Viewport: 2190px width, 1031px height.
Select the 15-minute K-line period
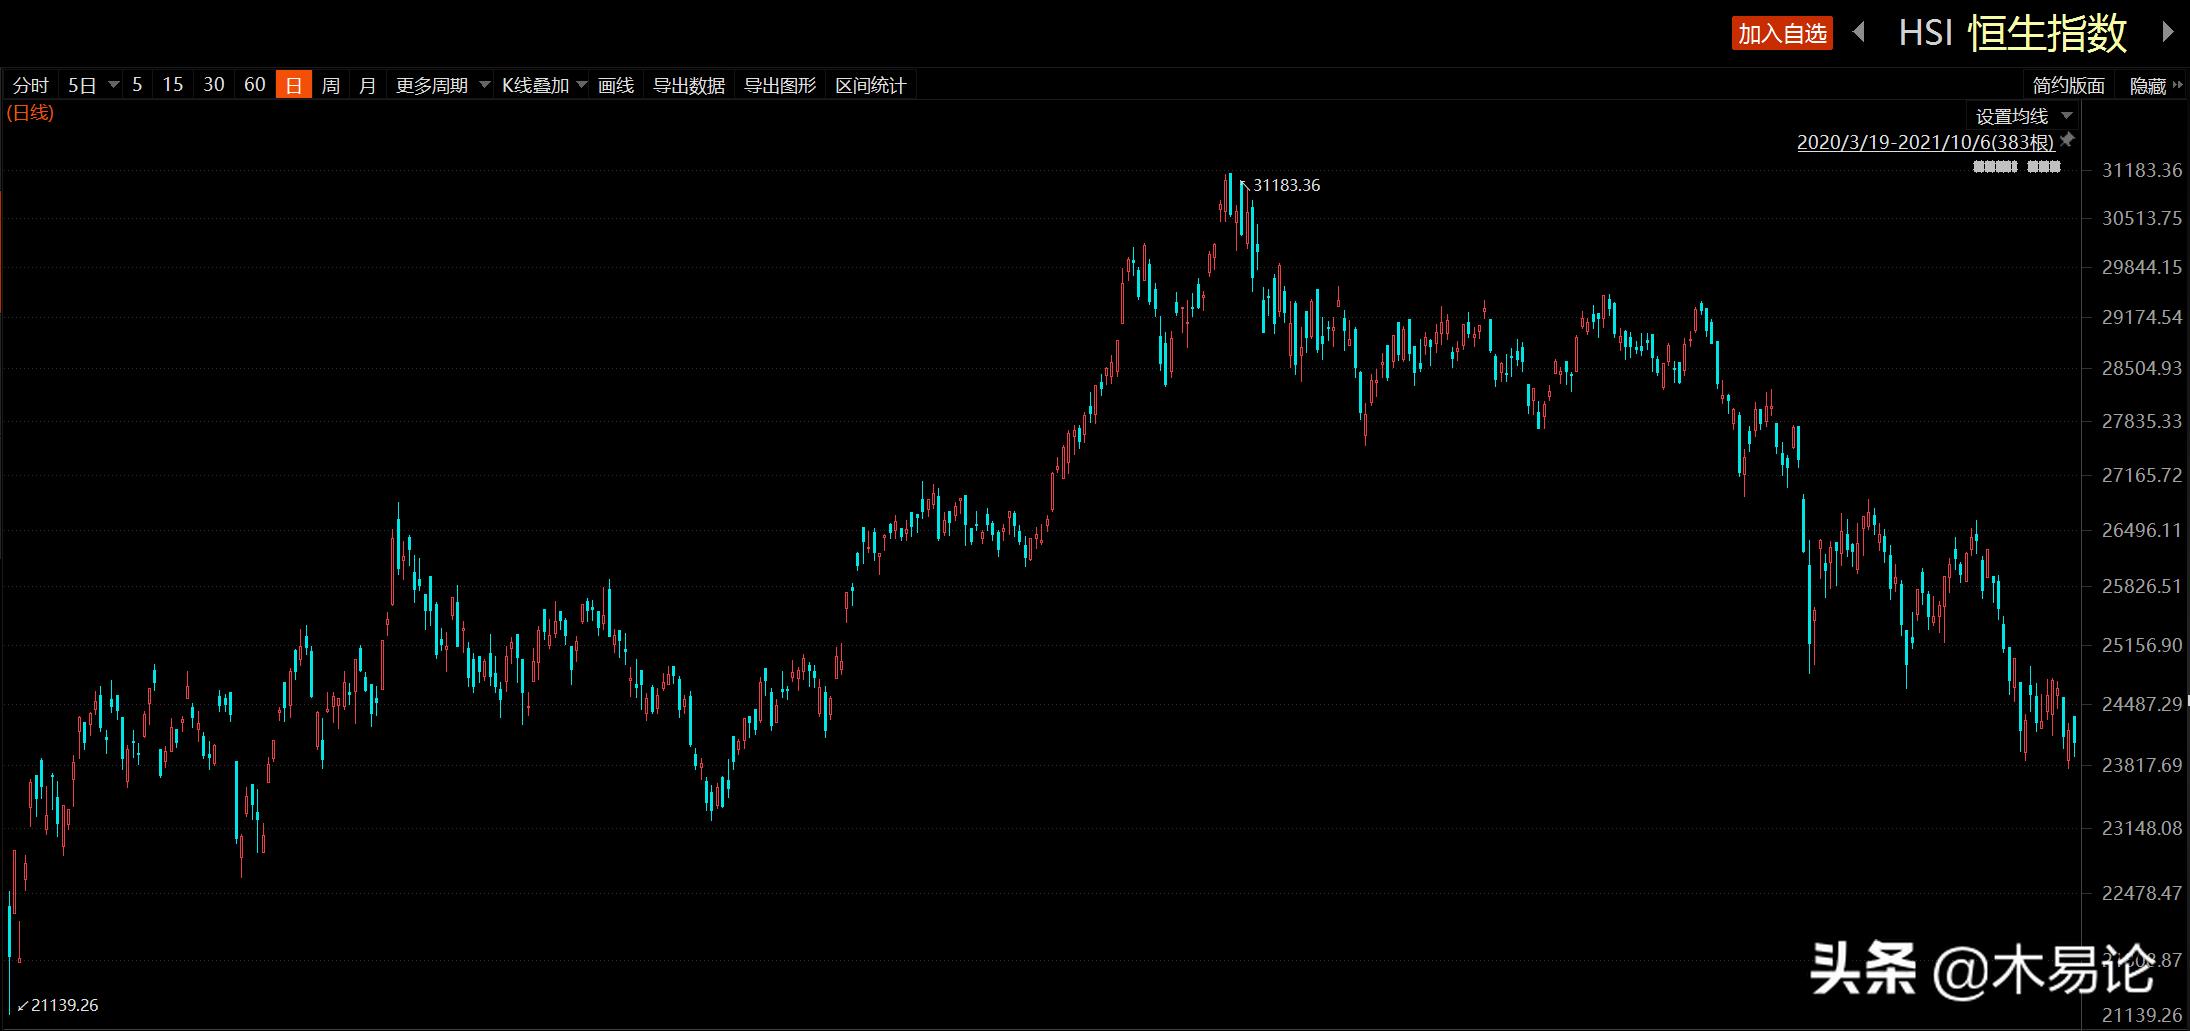tap(173, 85)
